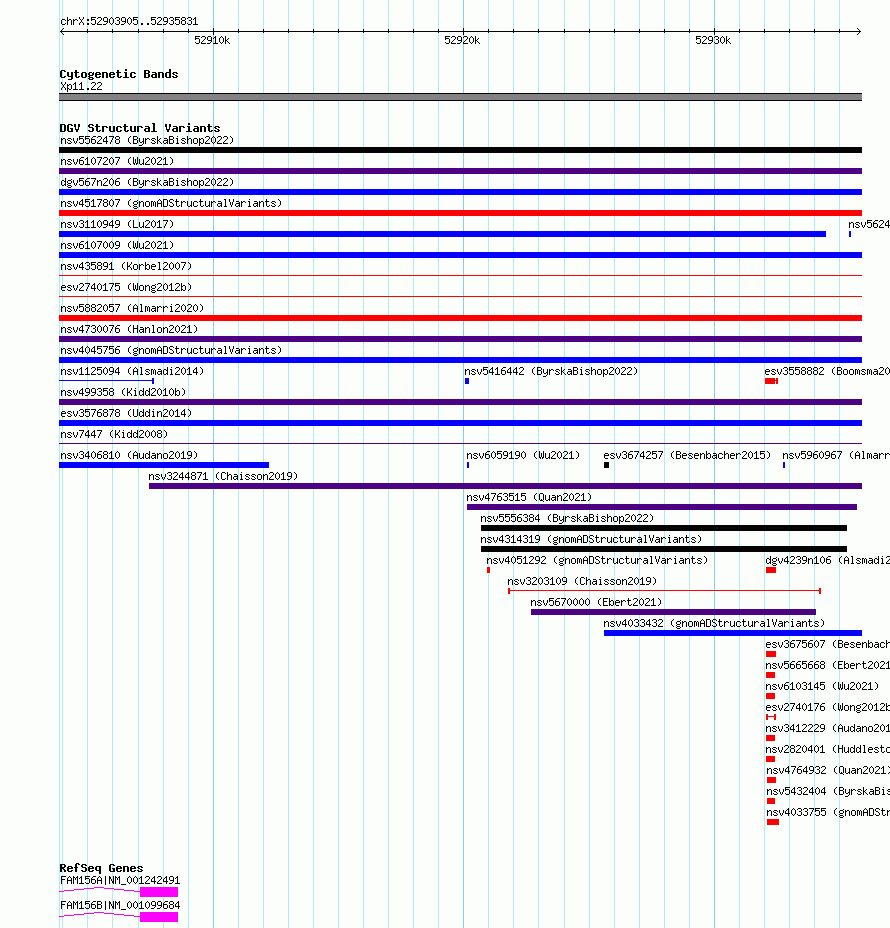Open FAM156B|NM_001099684 gene entry
890x928 pixels.
tap(120, 906)
